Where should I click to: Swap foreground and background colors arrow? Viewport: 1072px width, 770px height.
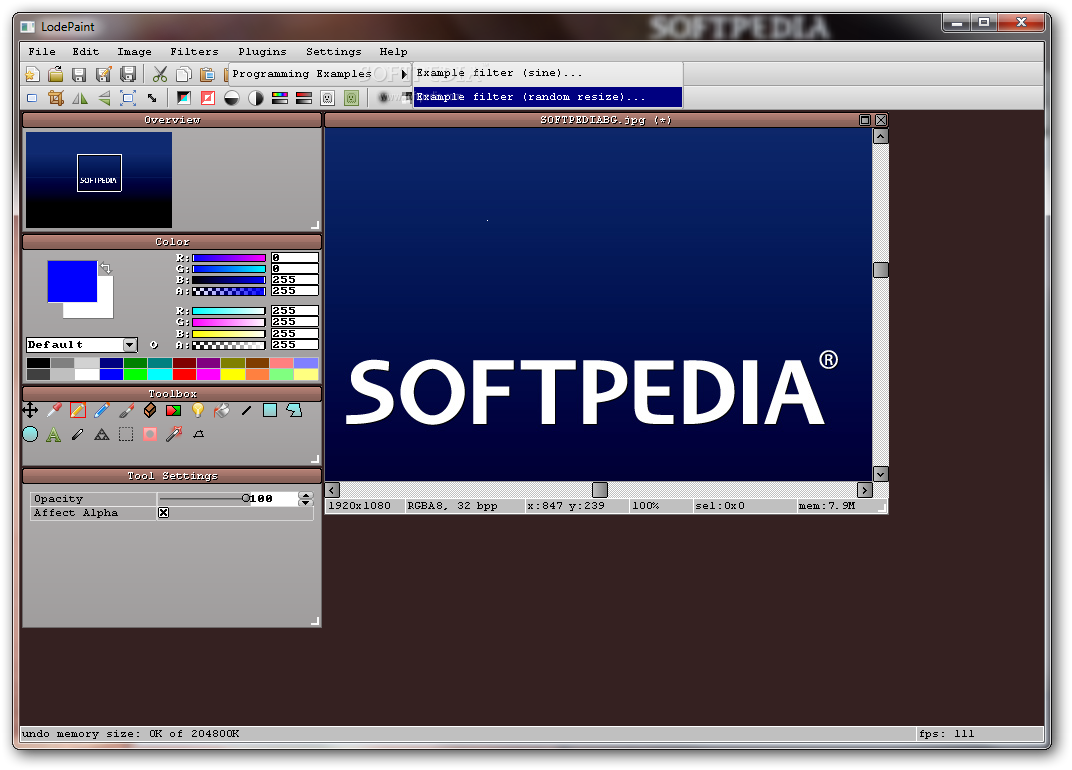[x=106, y=268]
